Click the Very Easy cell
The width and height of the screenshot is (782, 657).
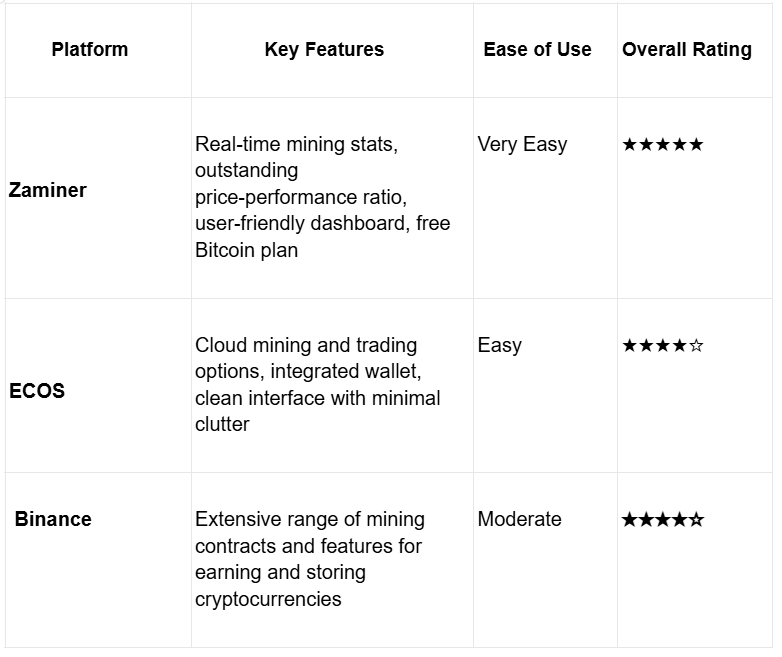pos(522,145)
